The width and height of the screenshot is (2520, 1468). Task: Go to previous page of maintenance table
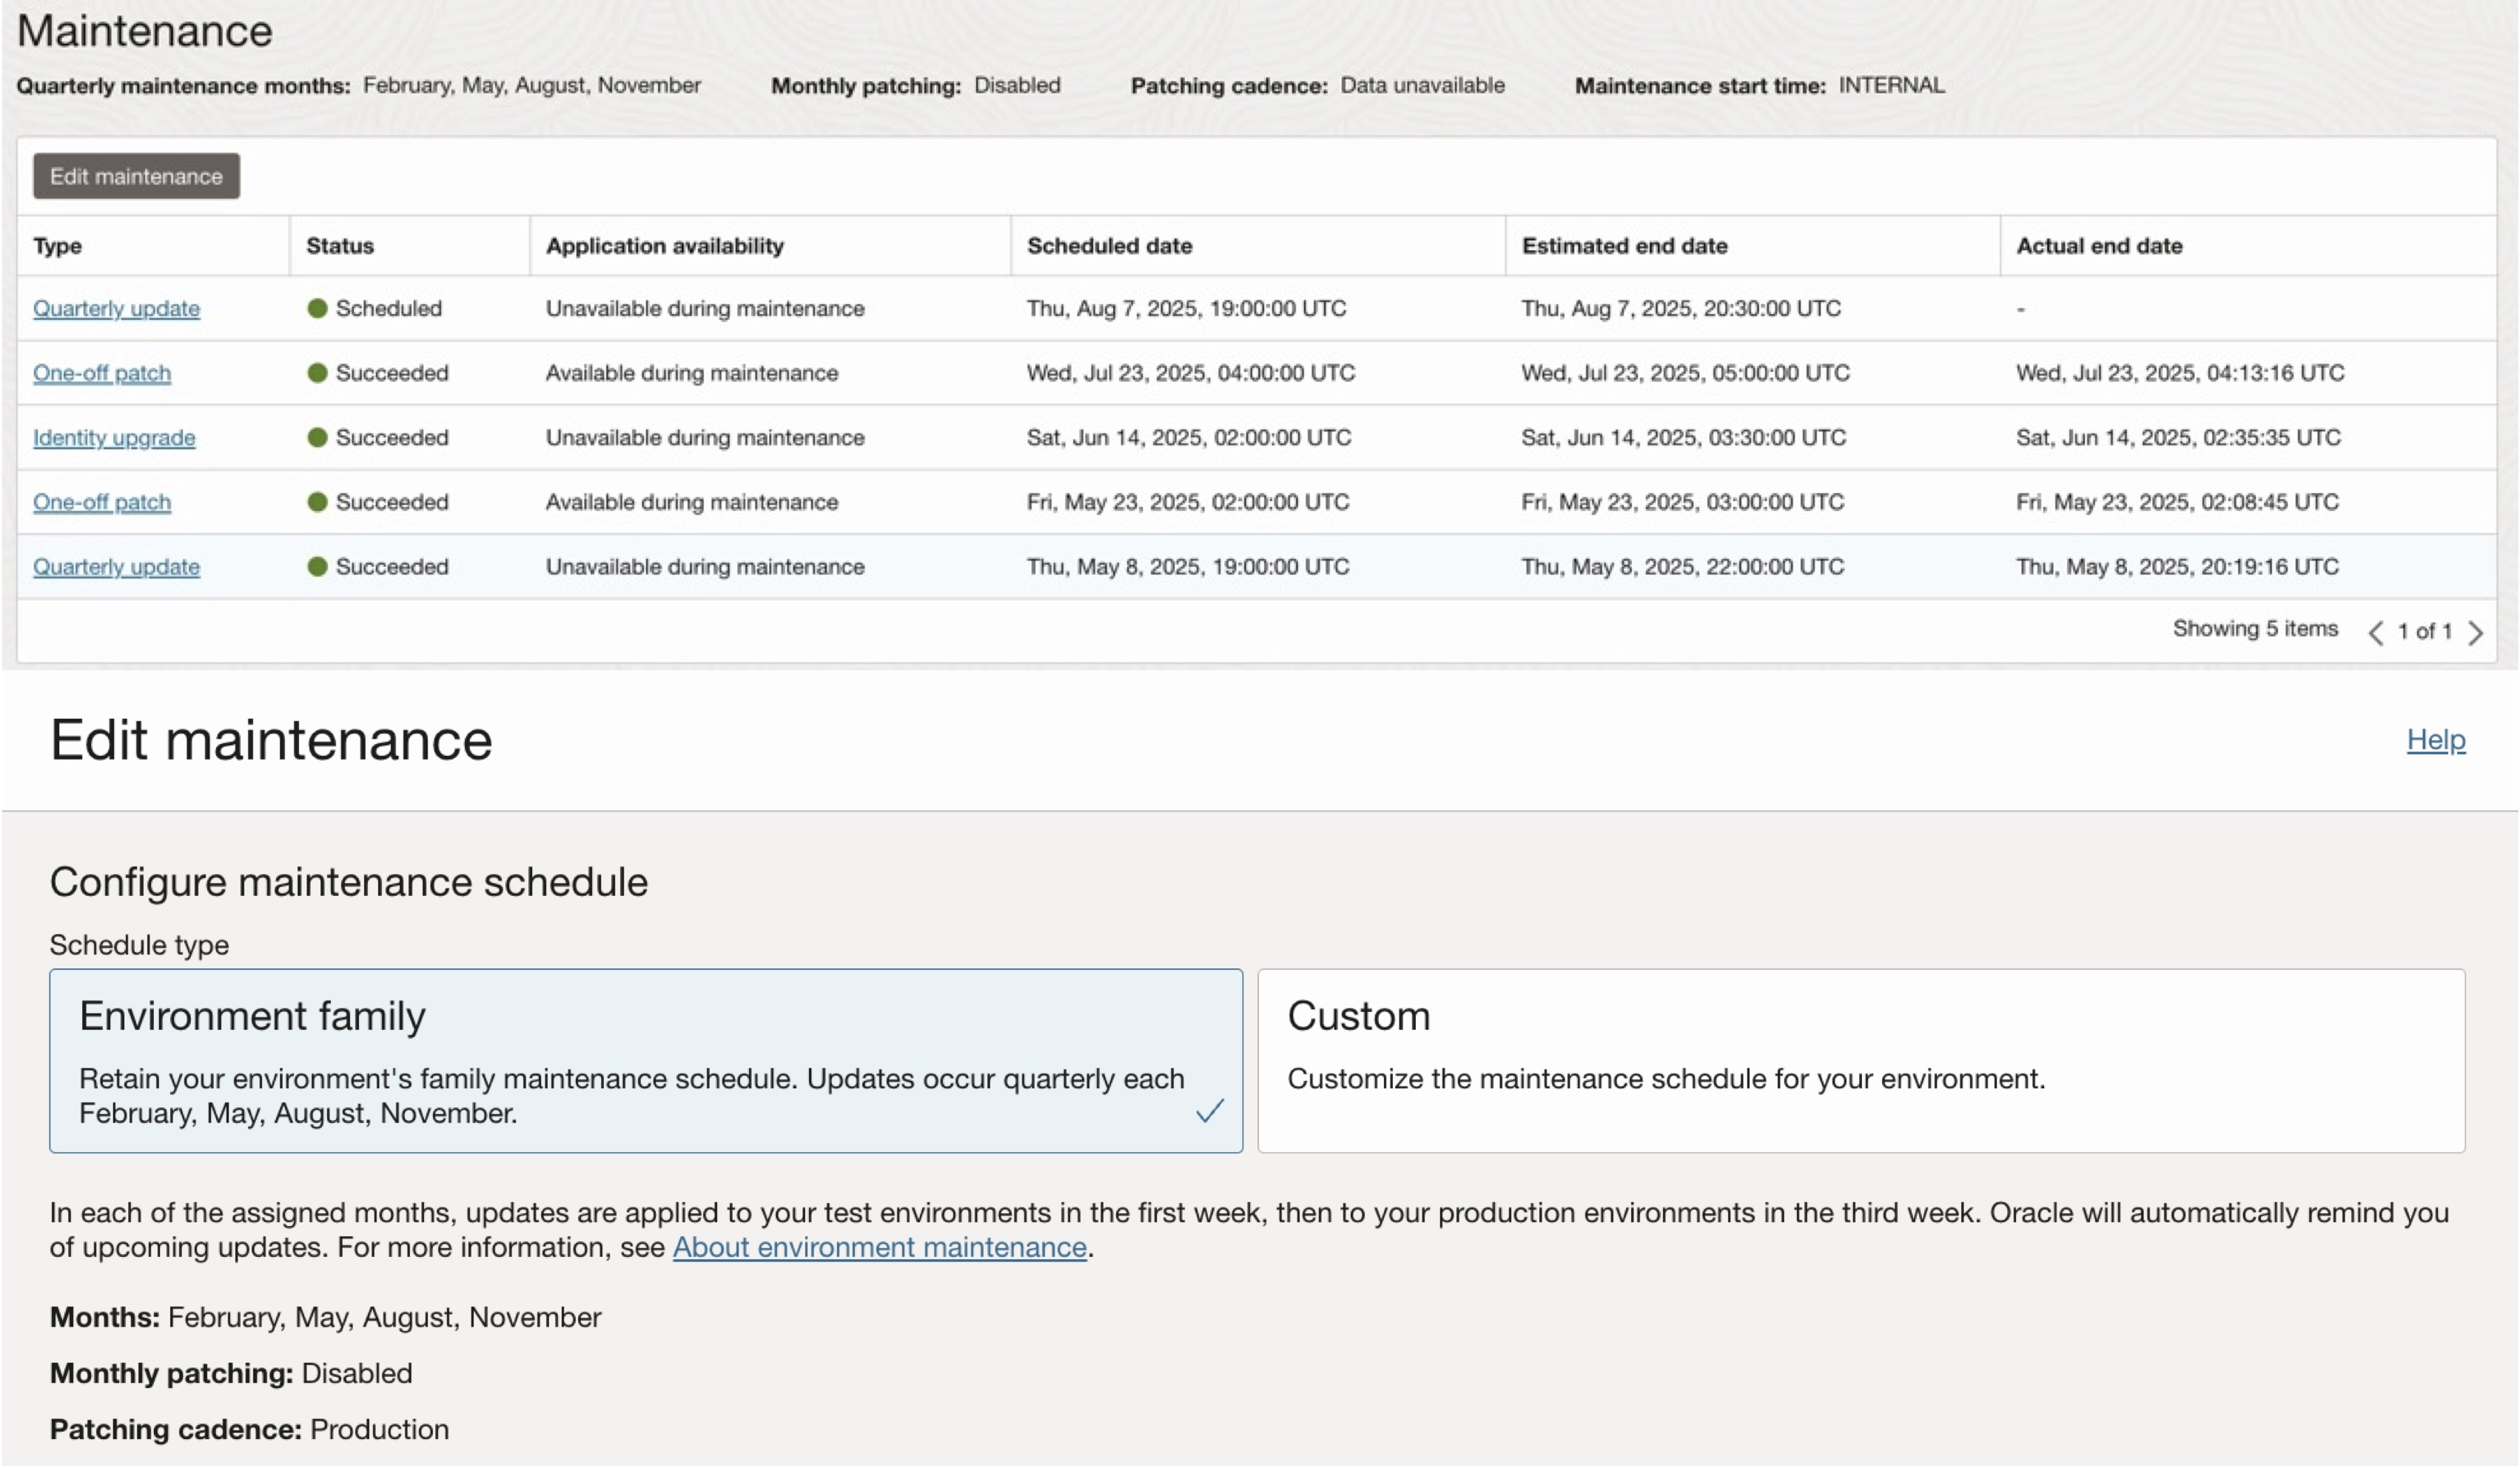tap(2376, 632)
